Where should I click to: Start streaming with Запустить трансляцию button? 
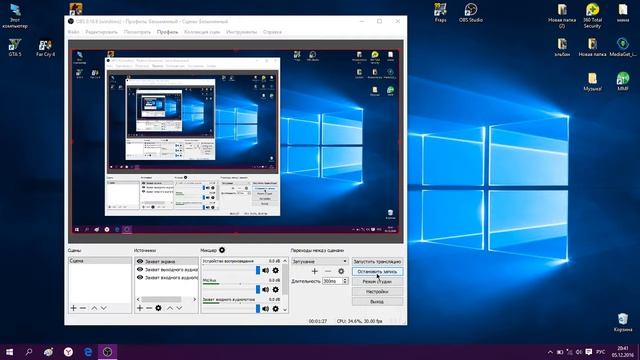pyautogui.click(x=377, y=261)
